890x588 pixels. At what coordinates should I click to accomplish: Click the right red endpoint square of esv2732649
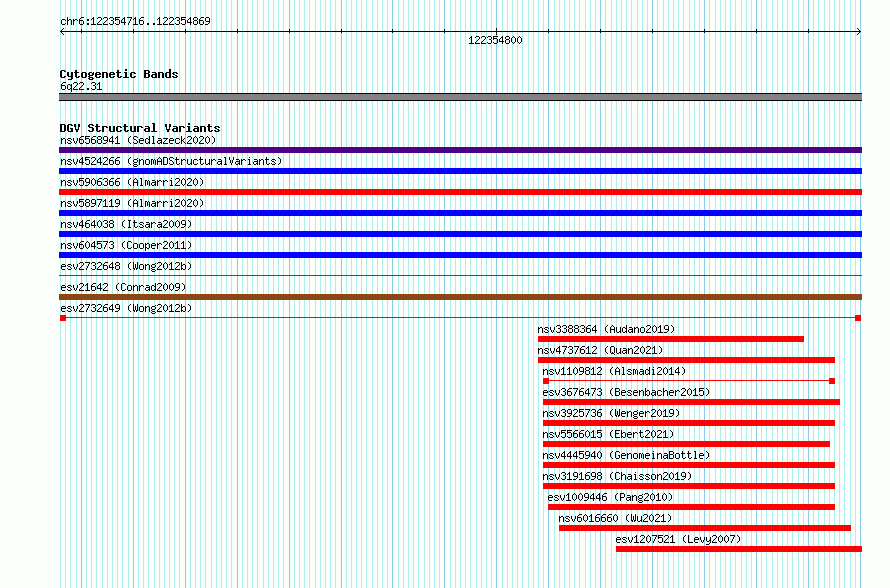pos(858,318)
